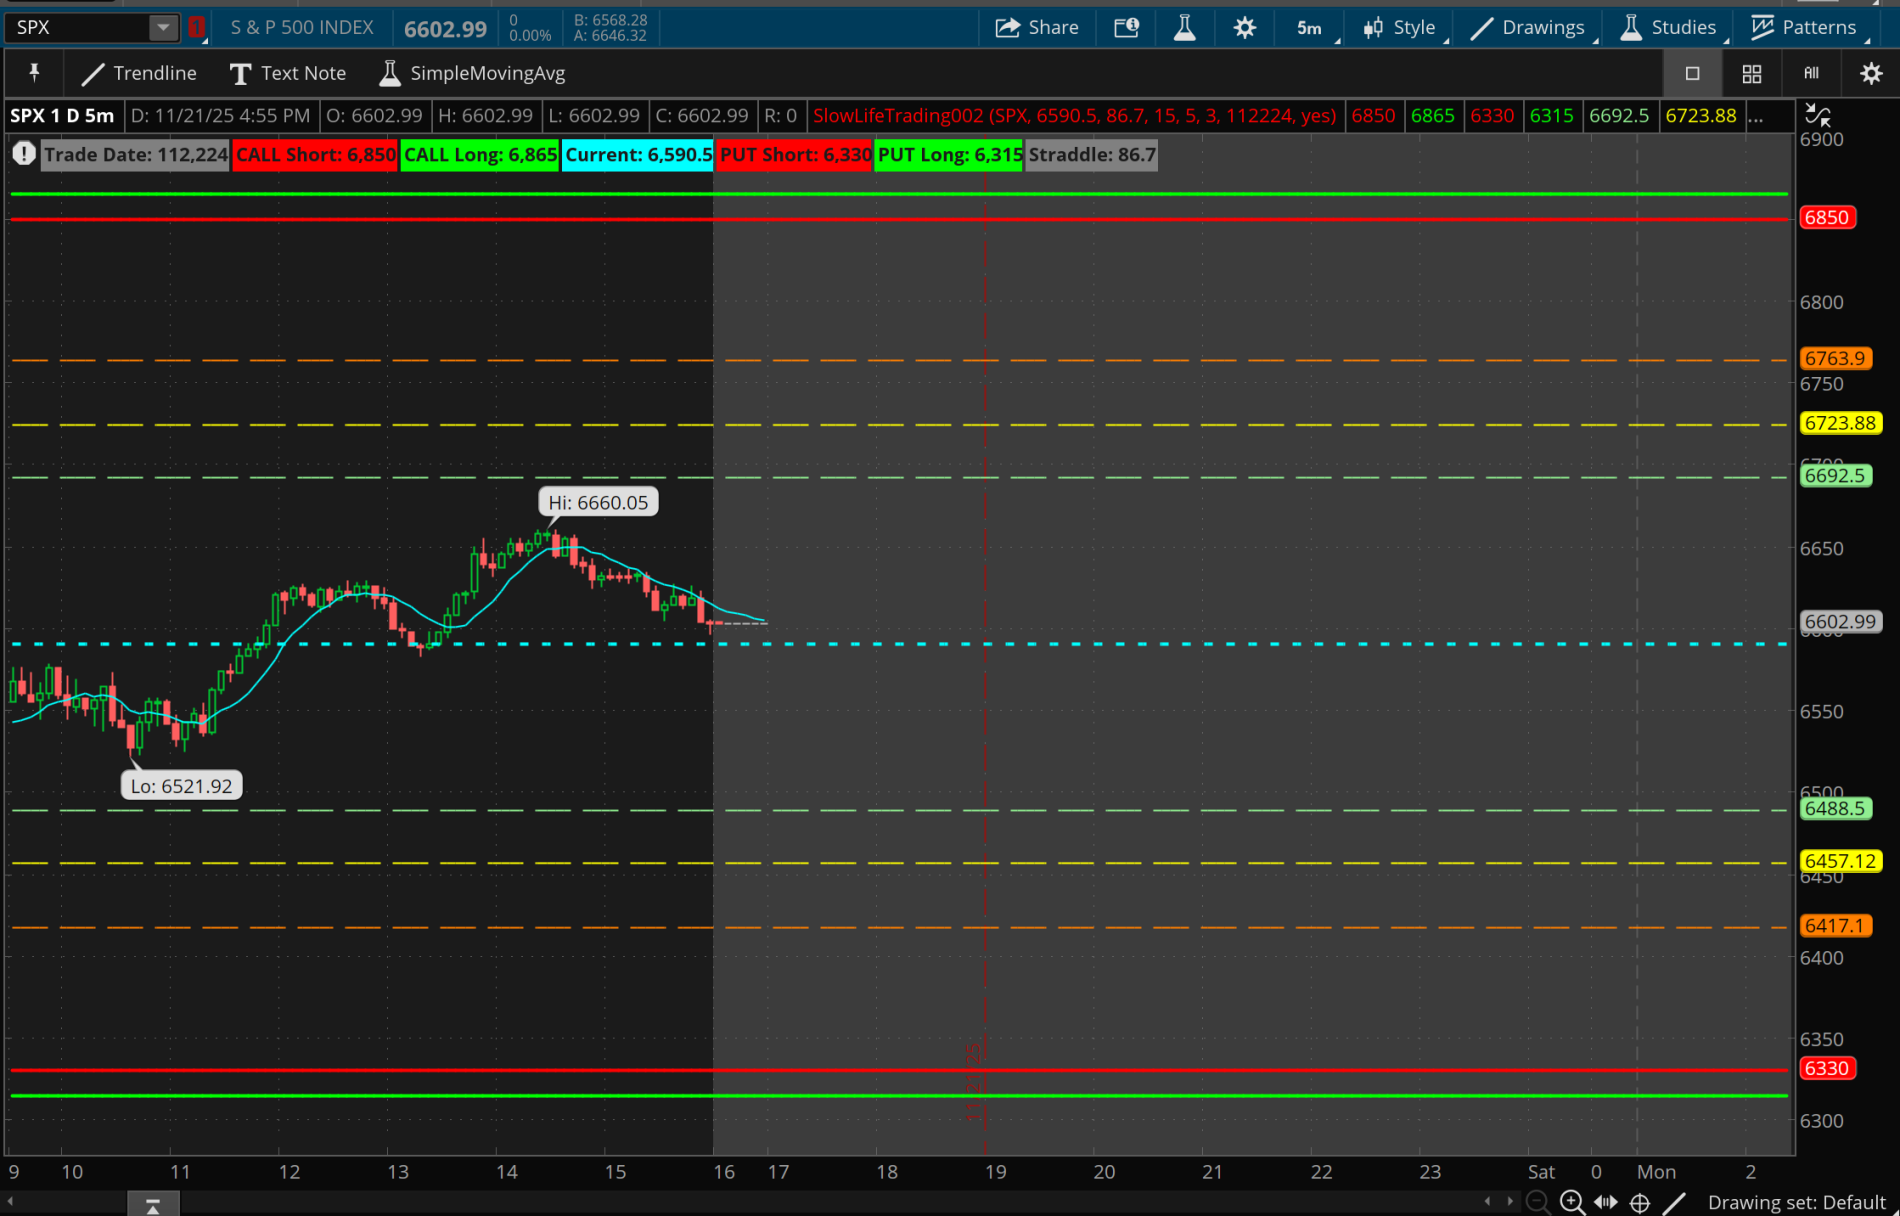Open chart settings gear next to 5m
The image size is (1900, 1216).
1244,27
